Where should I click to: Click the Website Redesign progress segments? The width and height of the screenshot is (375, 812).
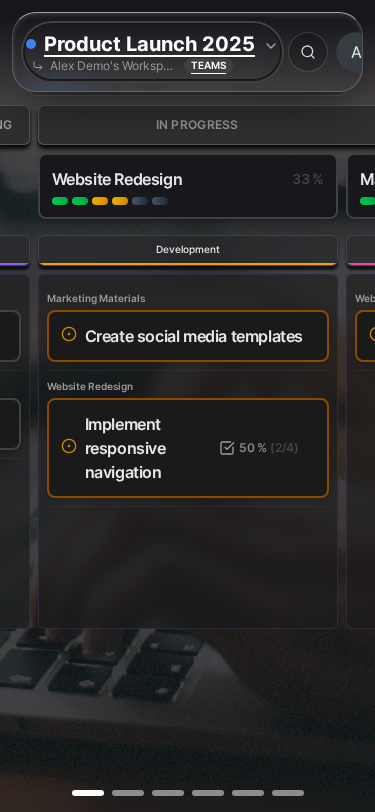pyautogui.click(x=110, y=201)
